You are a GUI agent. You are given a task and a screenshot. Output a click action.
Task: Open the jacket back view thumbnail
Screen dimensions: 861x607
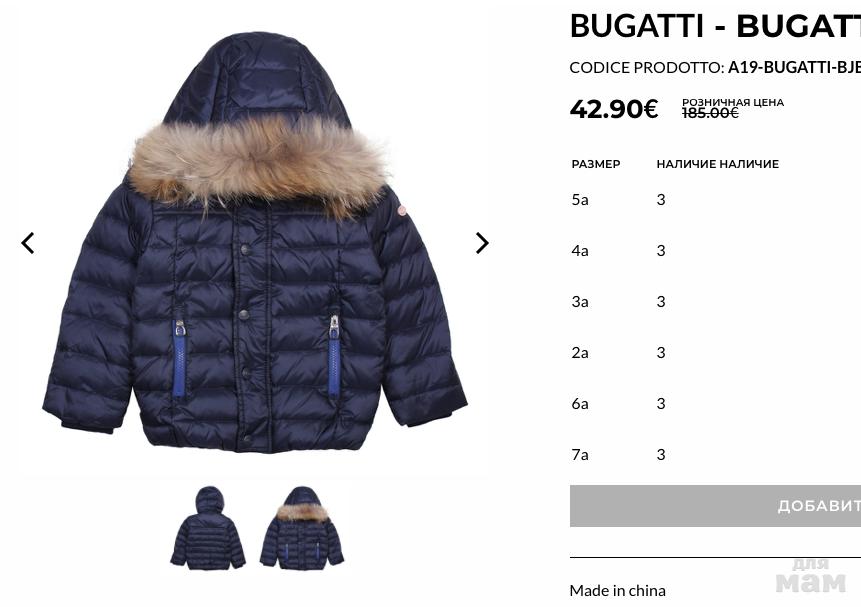tap(208, 527)
